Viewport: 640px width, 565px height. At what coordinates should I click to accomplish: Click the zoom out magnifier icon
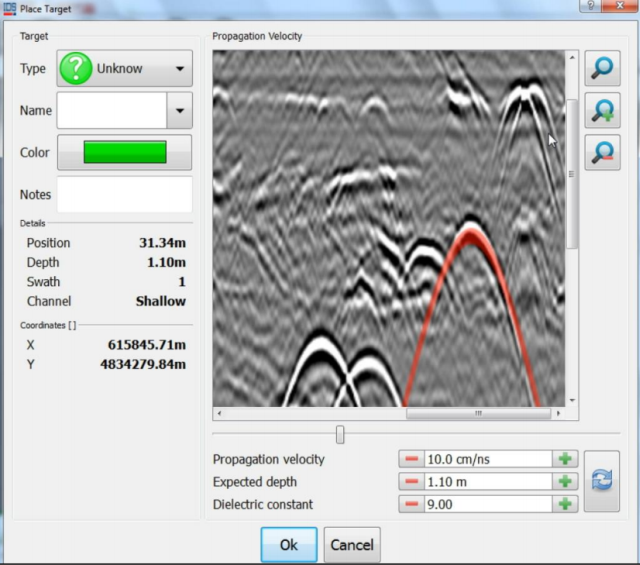[603, 152]
